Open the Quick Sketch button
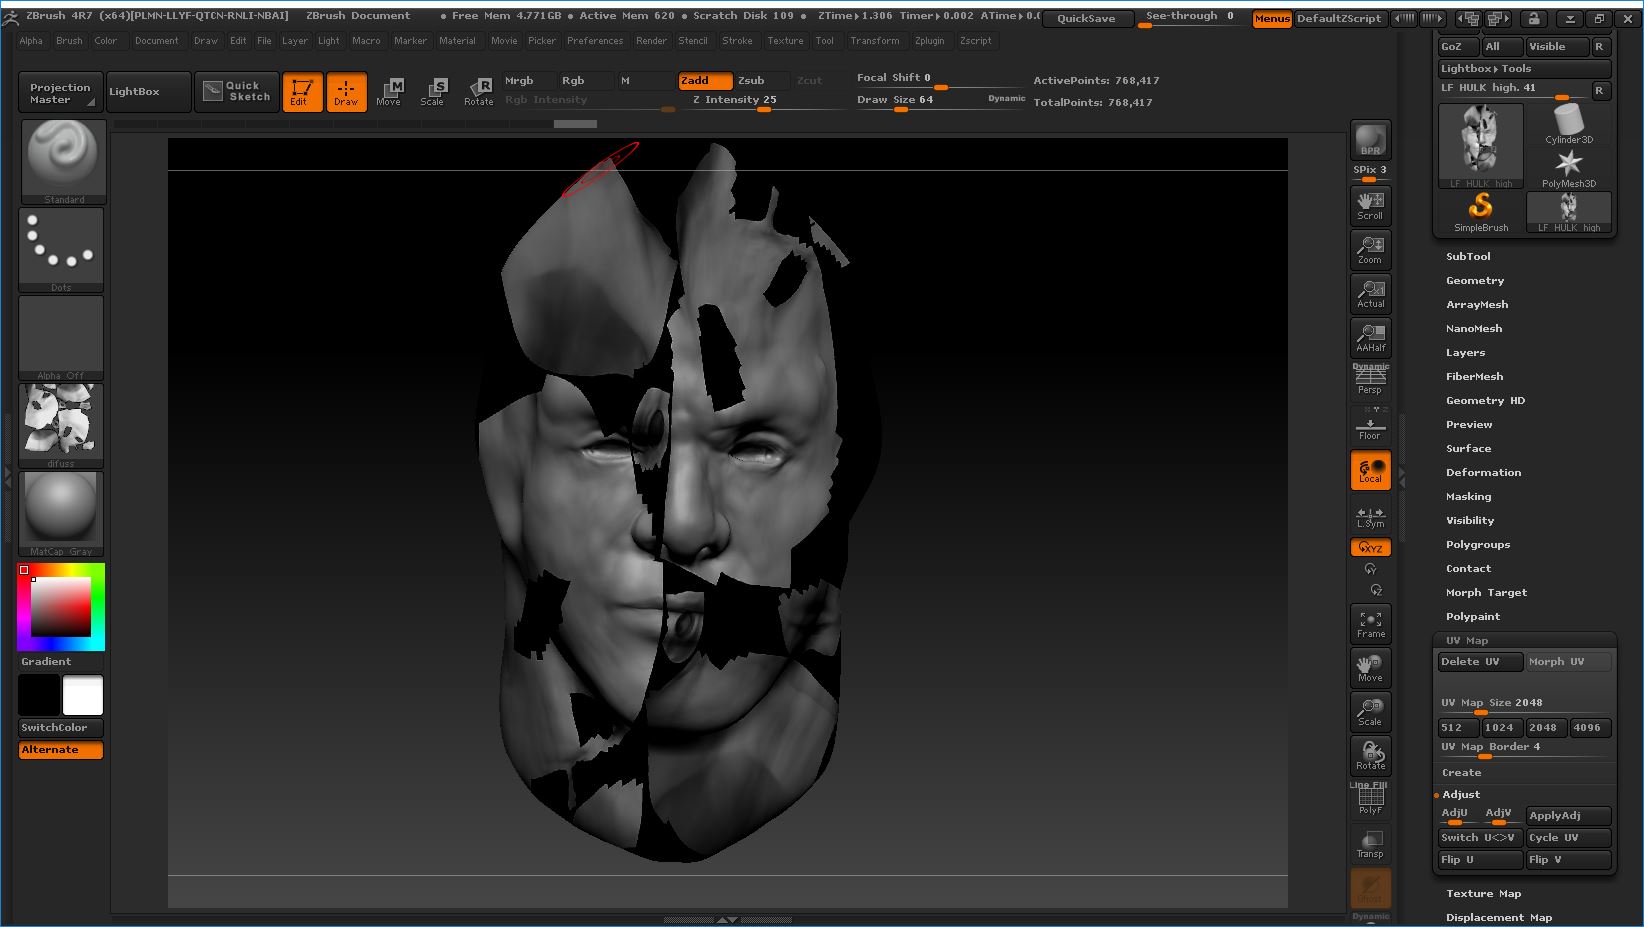 237,91
